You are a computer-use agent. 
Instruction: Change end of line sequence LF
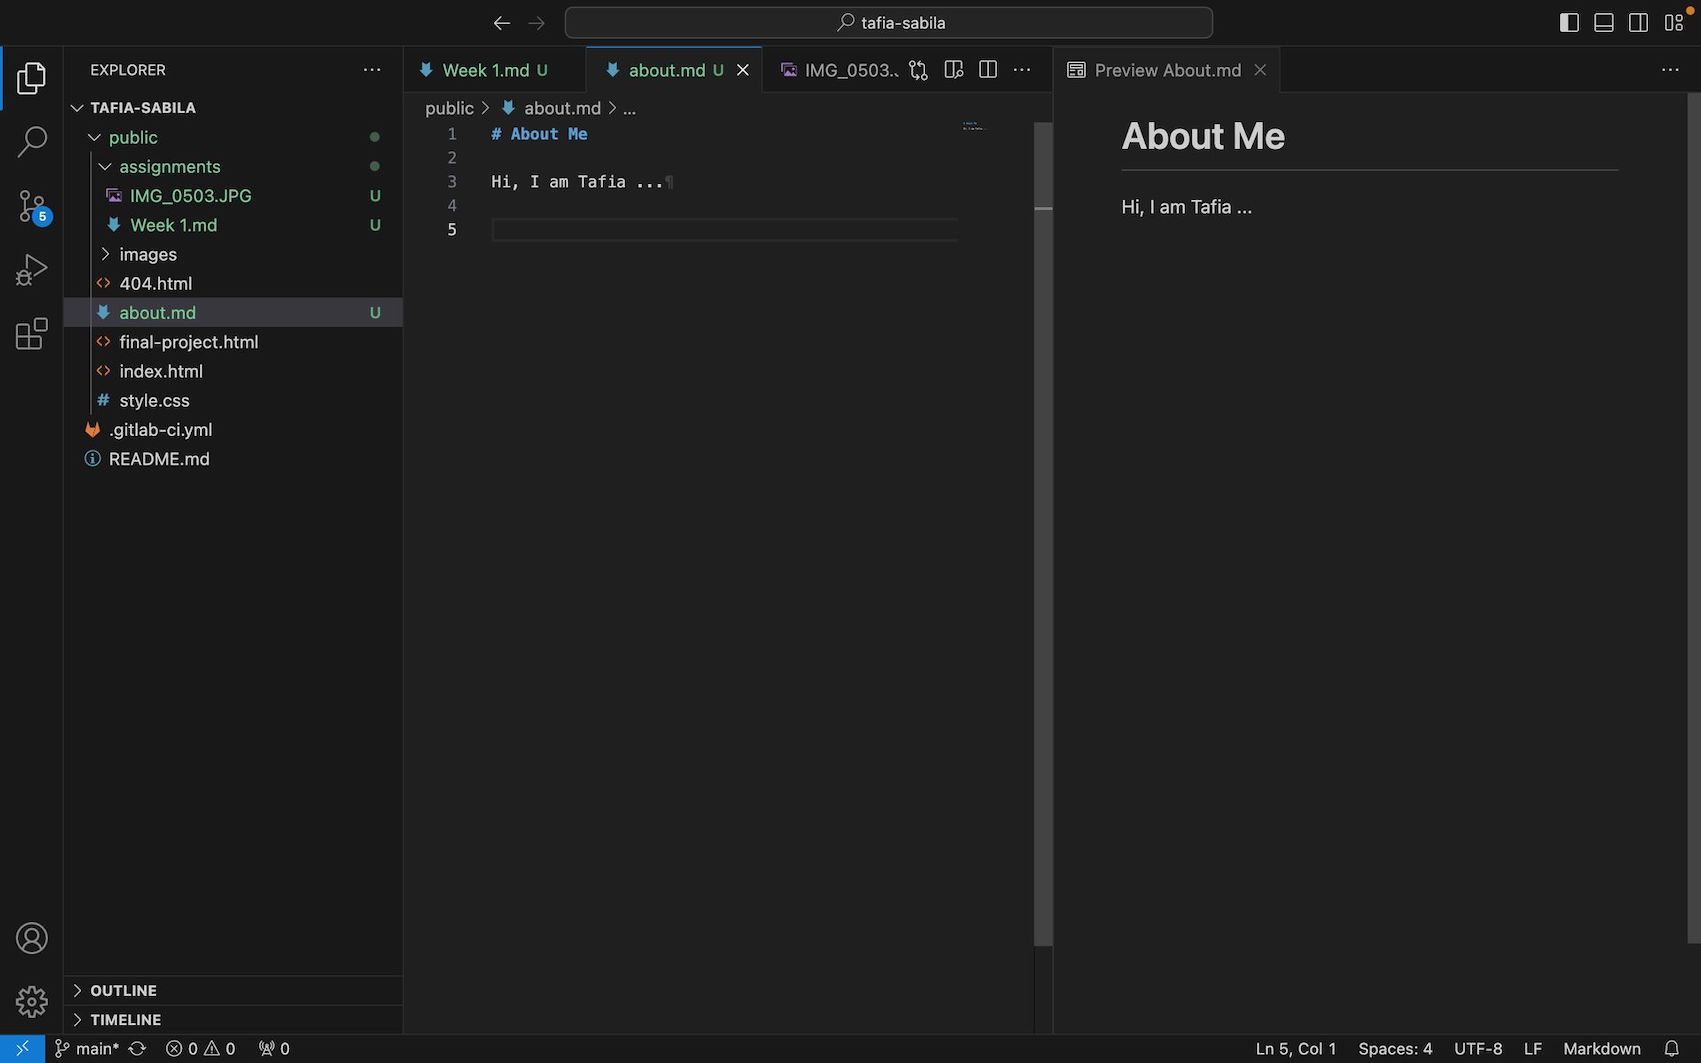[1533, 1048]
